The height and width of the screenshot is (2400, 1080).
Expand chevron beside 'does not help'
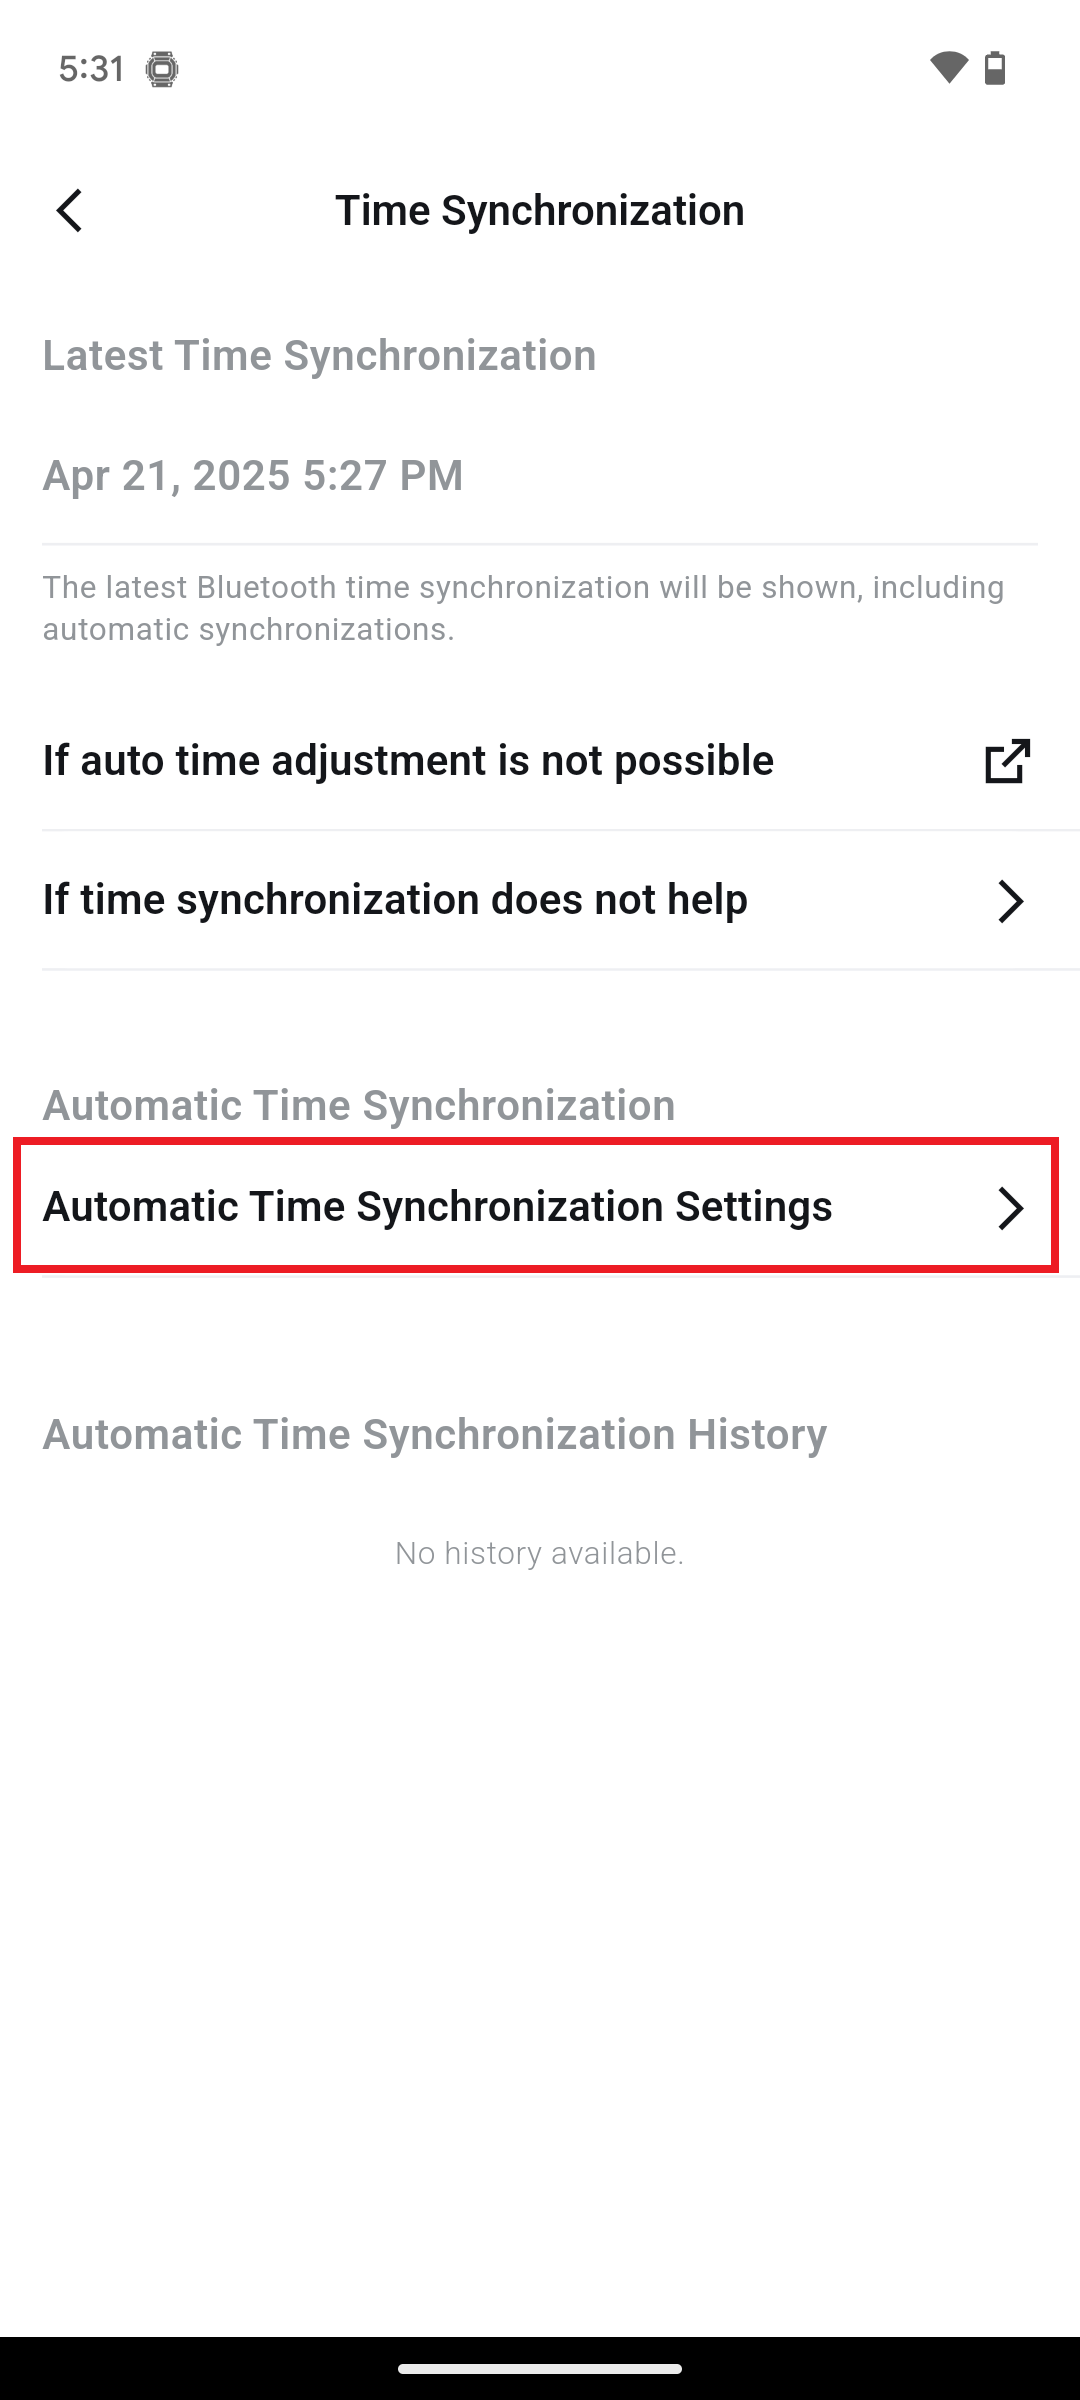click(1010, 901)
